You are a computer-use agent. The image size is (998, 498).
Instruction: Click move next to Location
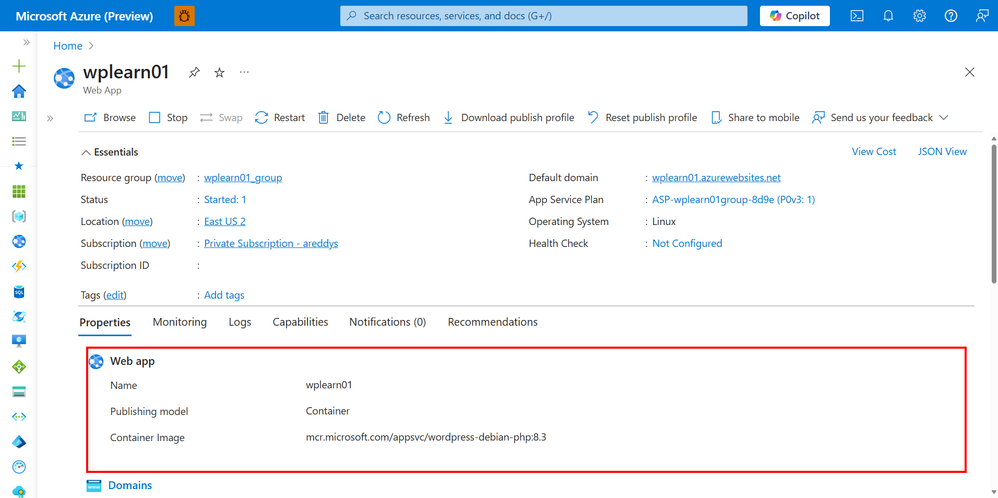coord(137,222)
